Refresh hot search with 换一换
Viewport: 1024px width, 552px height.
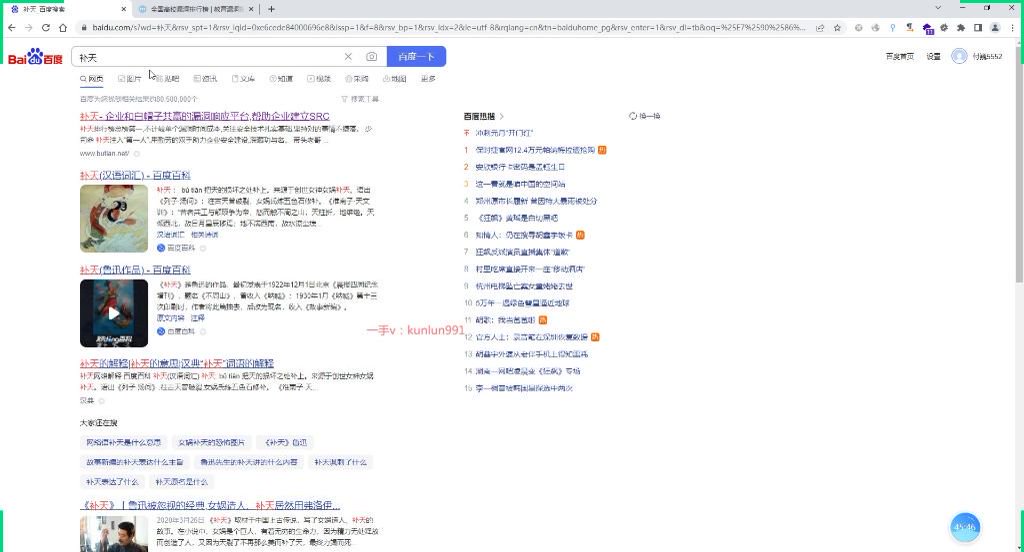click(645, 116)
